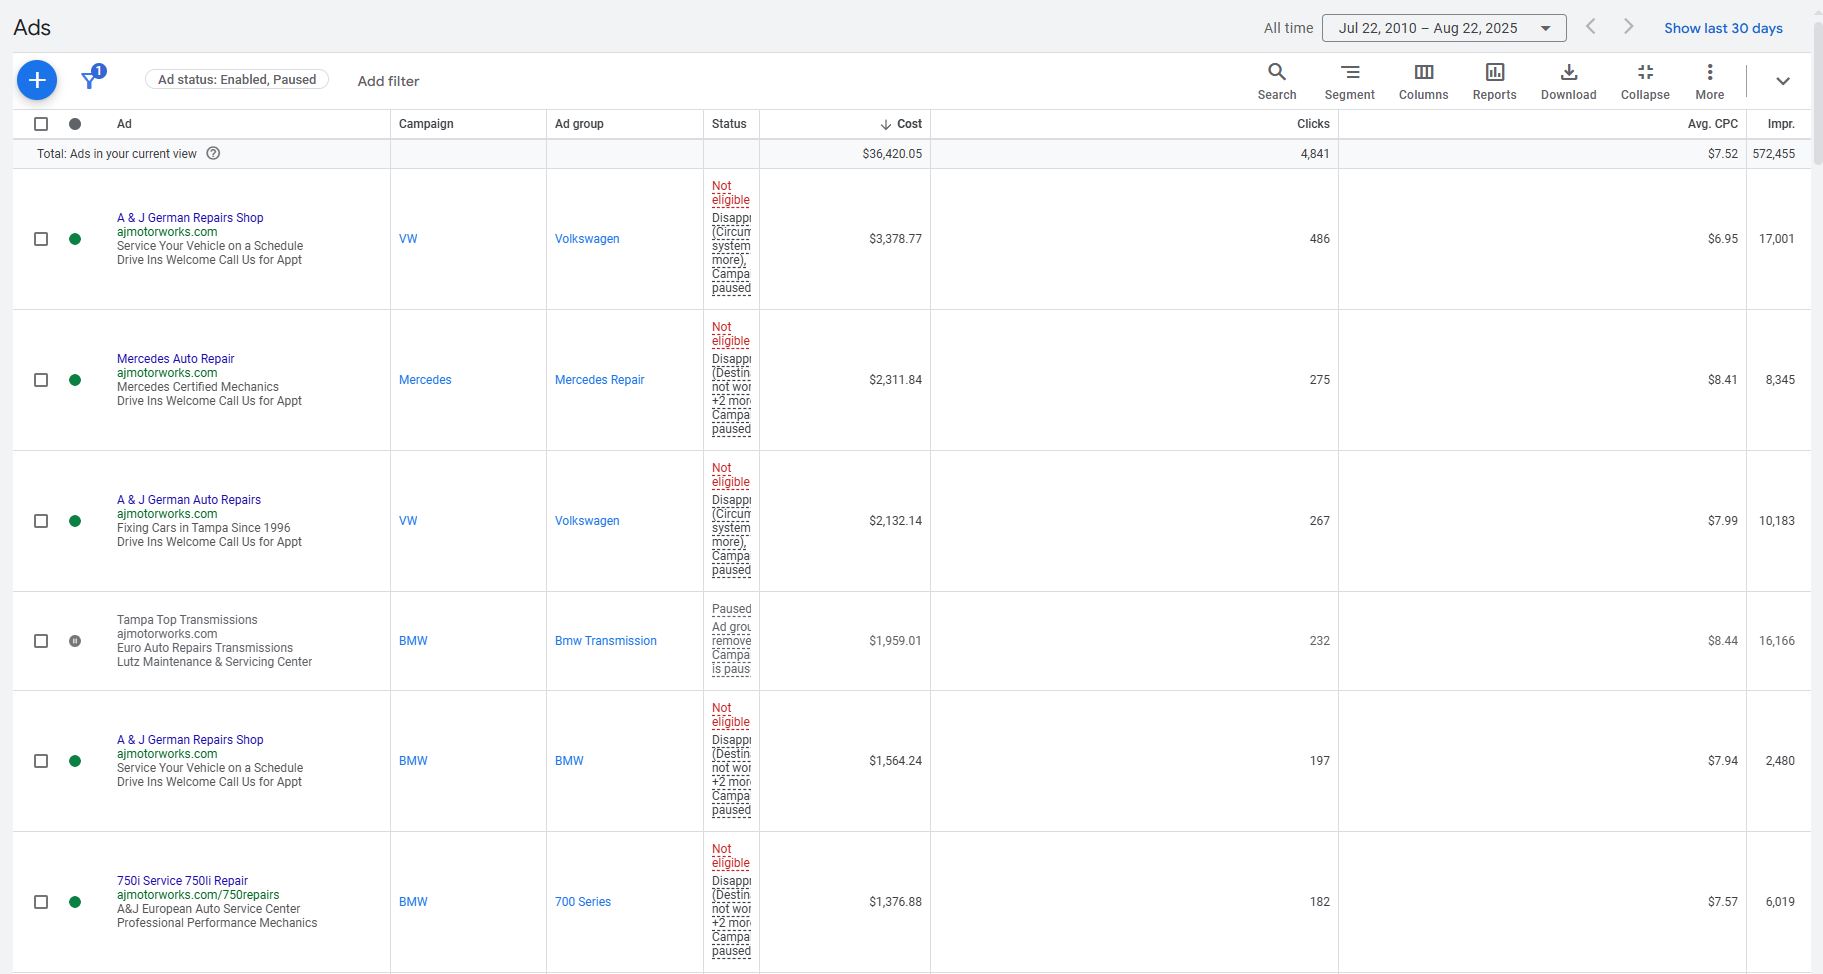This screenshot has width=1823, height=974.
Task: Click status dot header icon
Action: [x=75, y=124]
